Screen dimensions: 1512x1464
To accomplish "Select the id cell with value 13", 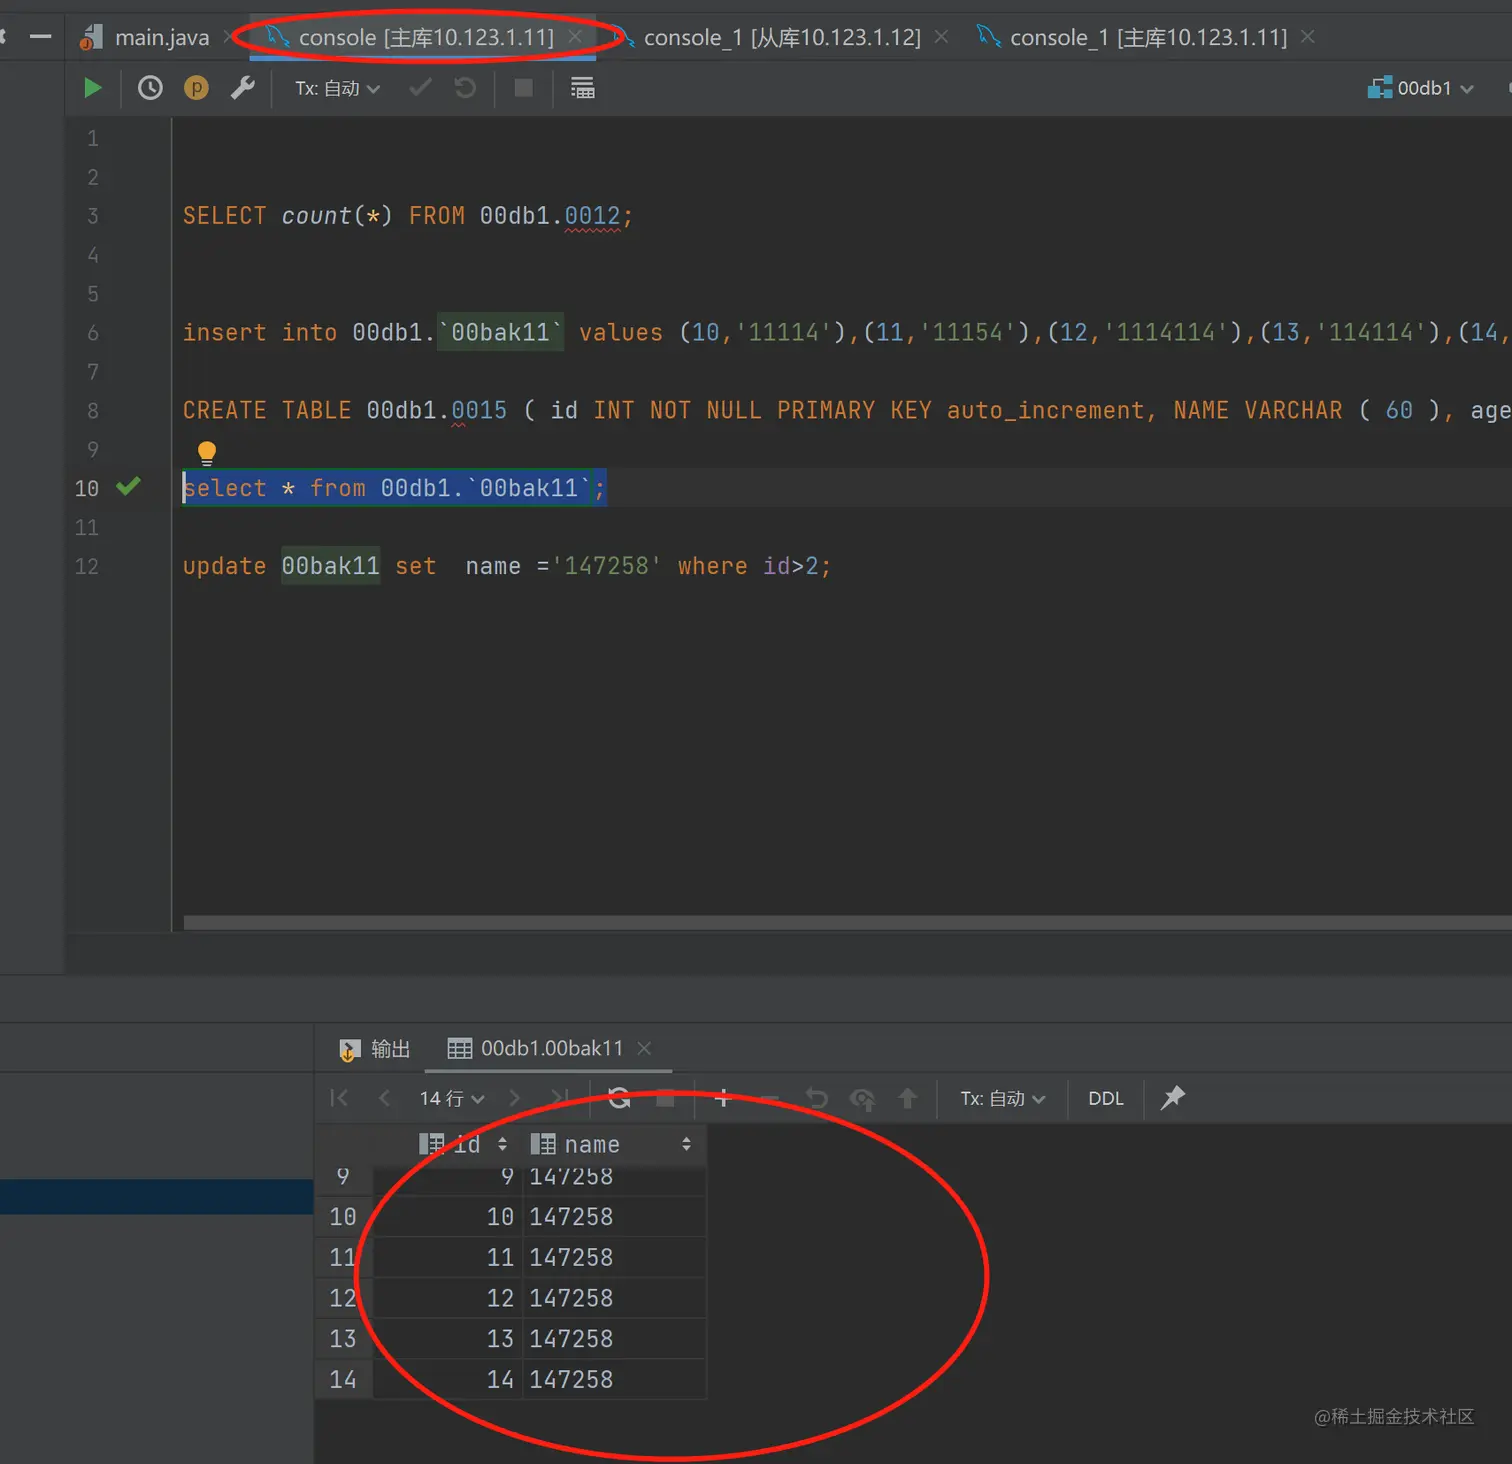I will pos(447,1339).
